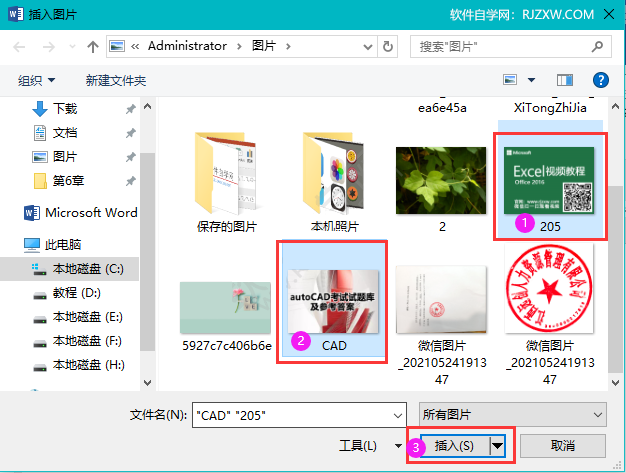The image size is (626, 473).
Task: Open the 工具(L) menu
Action: pyautogui.click(x=370, y=445)
